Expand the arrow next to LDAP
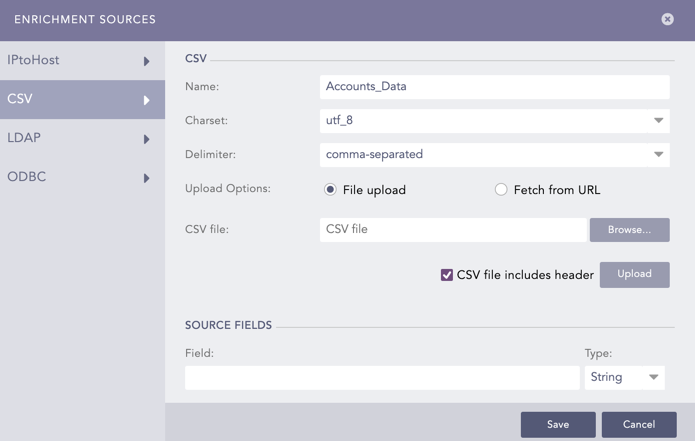 (x=146, y=139)
